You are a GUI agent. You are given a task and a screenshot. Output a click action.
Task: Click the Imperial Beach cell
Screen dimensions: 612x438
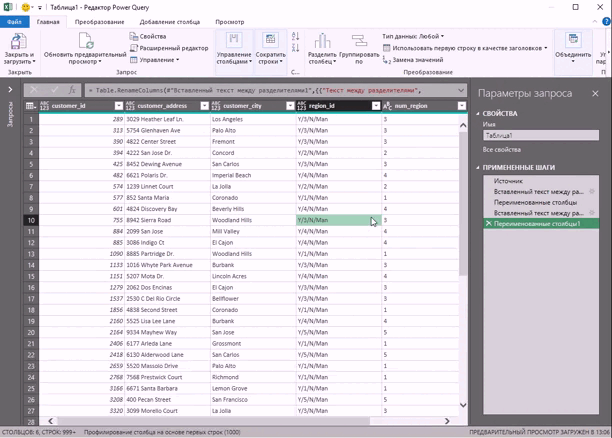tap(253, 175)
